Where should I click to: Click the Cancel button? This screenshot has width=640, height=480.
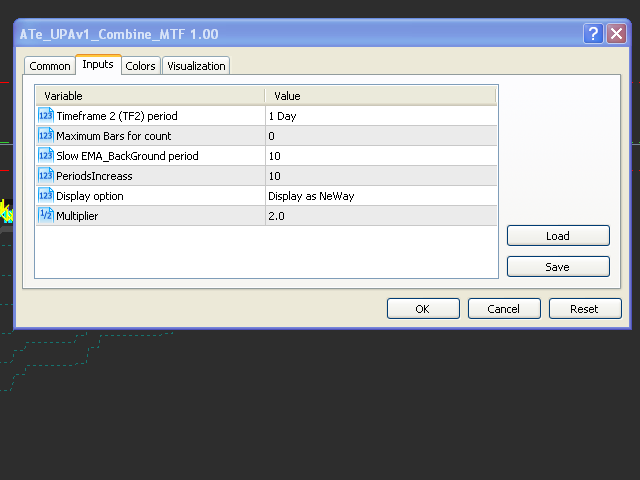[504, 309]
